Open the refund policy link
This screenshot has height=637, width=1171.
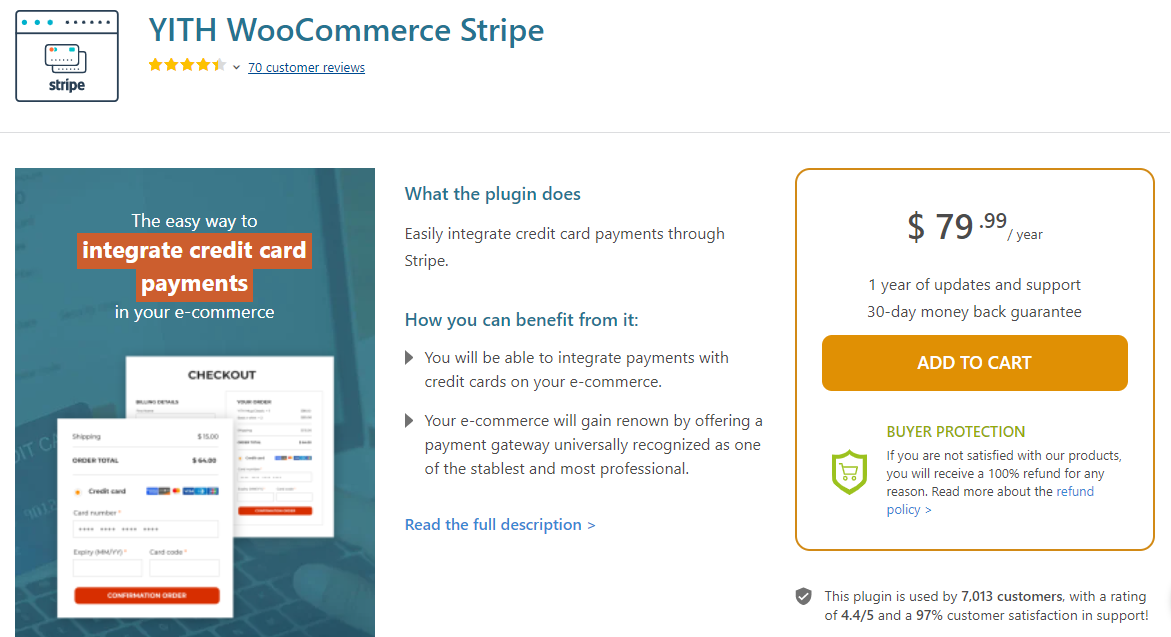pyautogui.click(x=990, y=500)
